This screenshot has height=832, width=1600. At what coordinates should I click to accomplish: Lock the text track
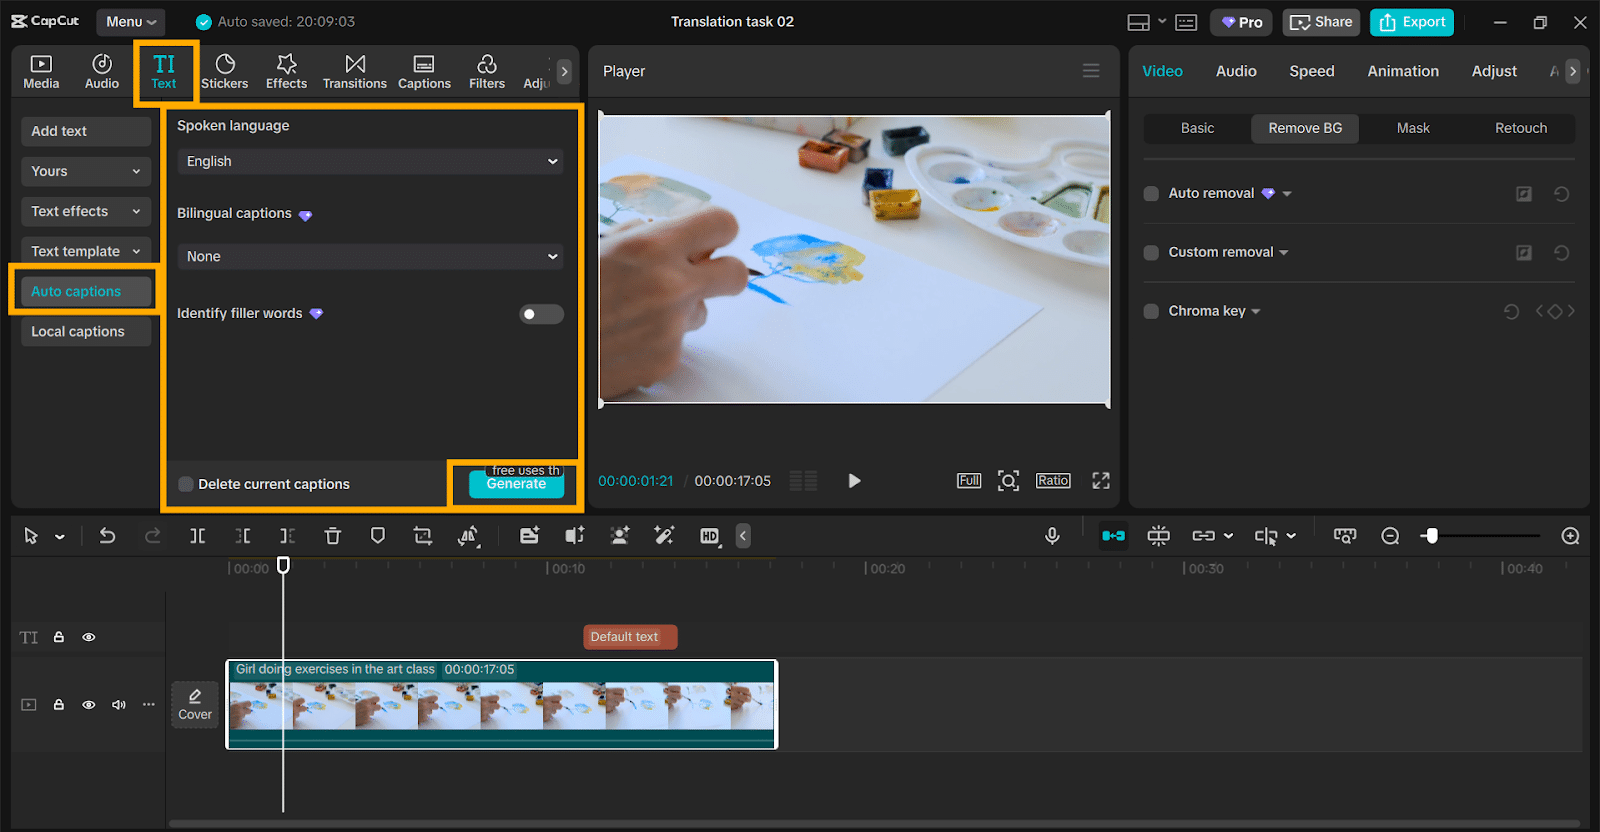(x=59, y=637)
